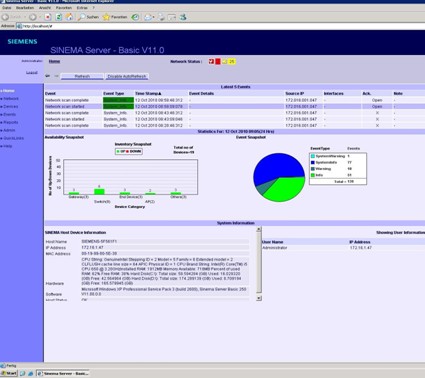Viewport: 425px width, 378px height.
Task: Click the Internet Explorer quick launch icon
Action: tap(30, 374)
